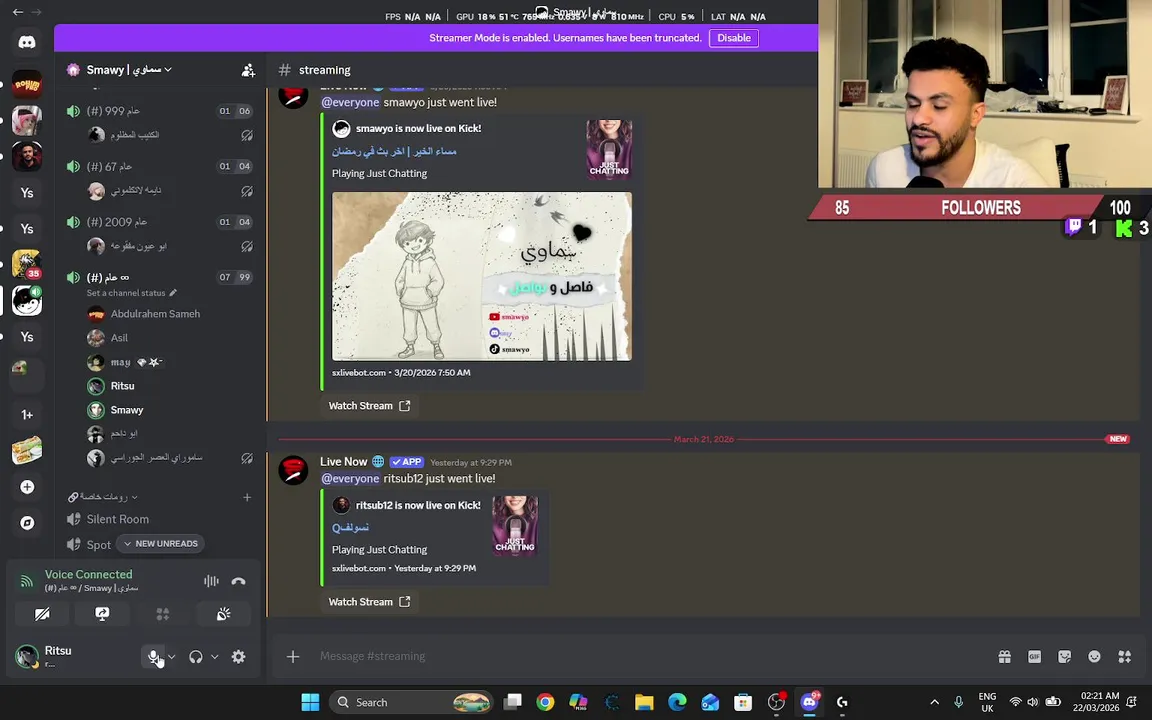This screenshot has width=1152, height=720.
Task: Open voice connection status signal icon
Action: point(26,581)
